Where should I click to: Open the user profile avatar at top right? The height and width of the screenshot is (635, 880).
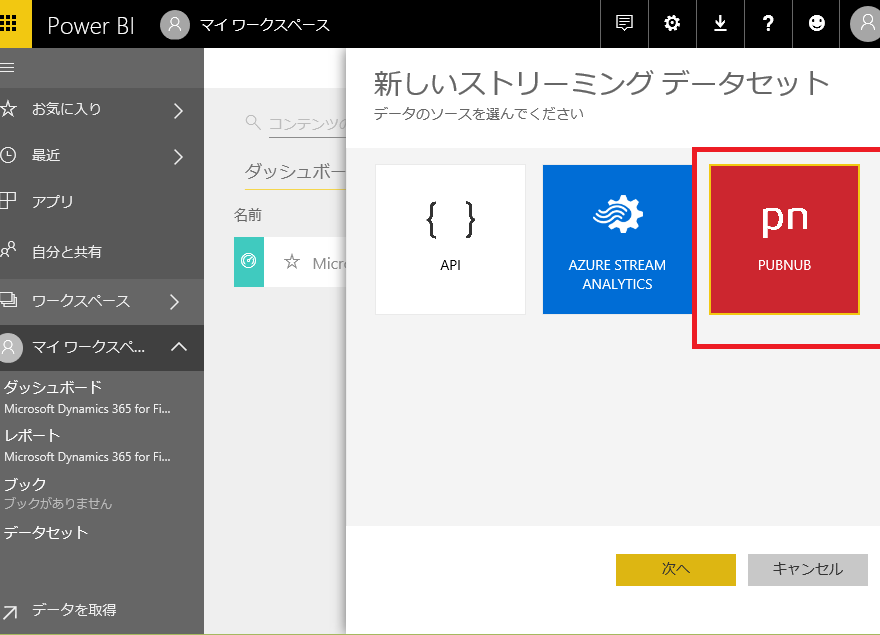pyautogui.click(x=865, y=24)
